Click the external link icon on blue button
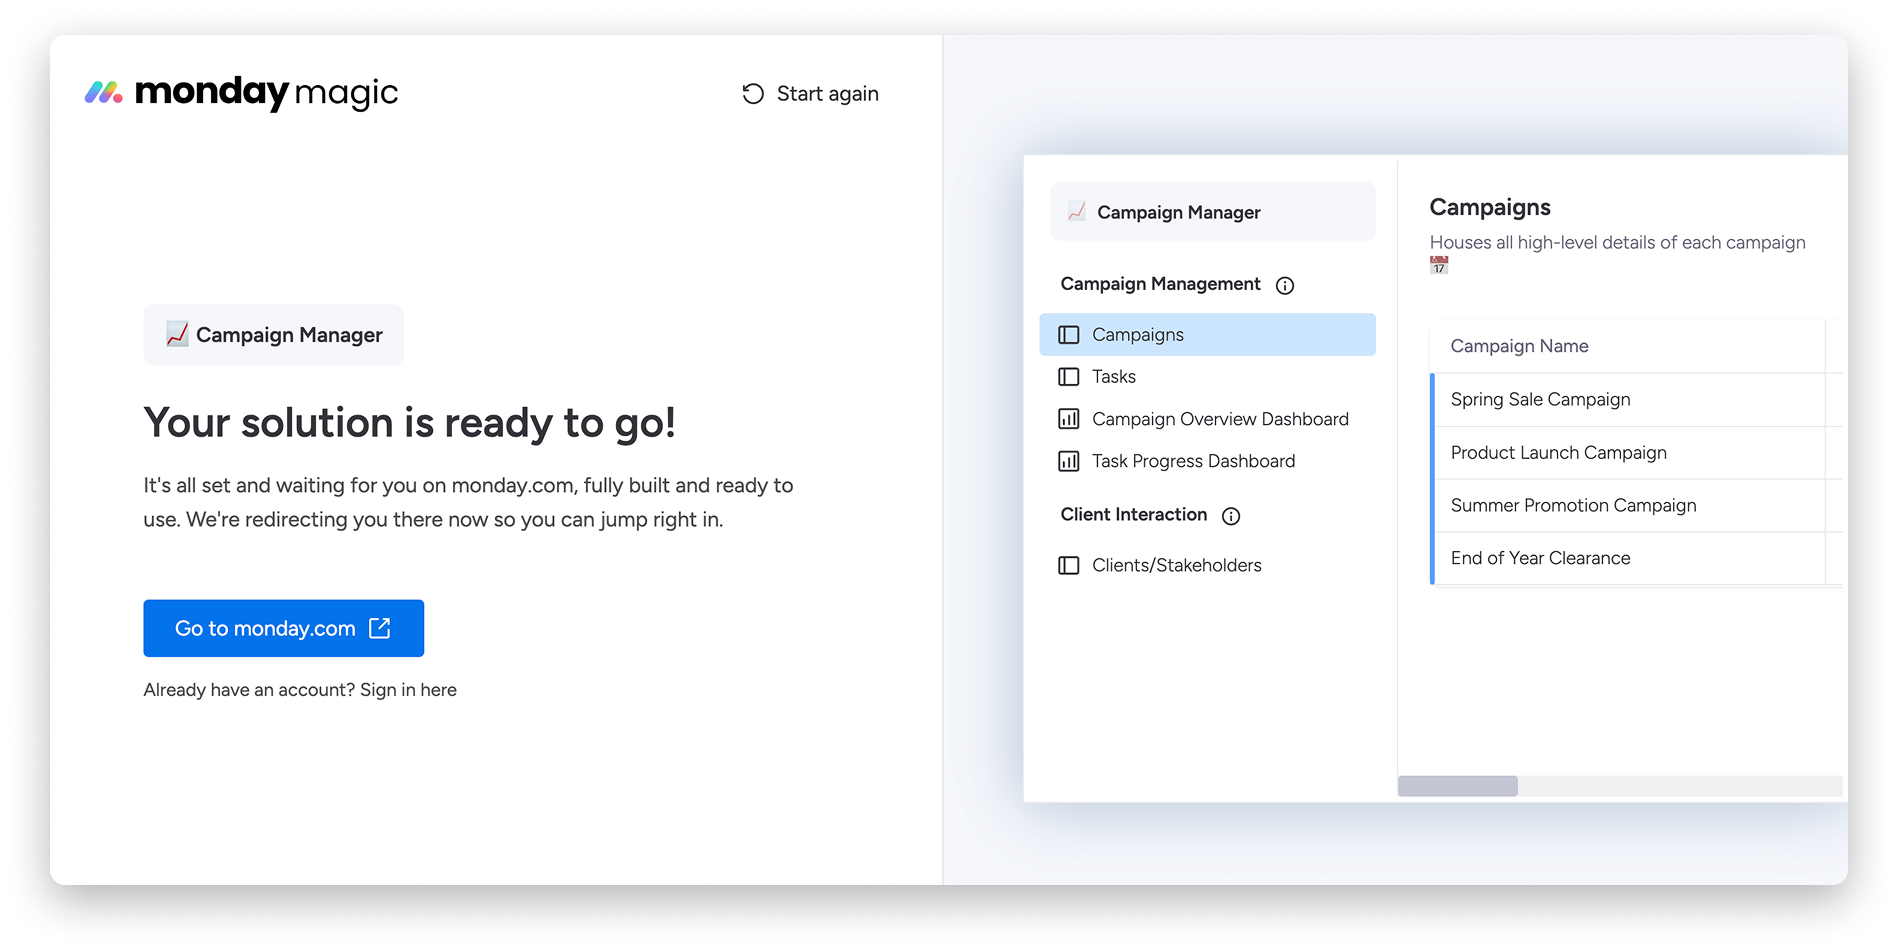1898x950 pixels. point(380,628)
